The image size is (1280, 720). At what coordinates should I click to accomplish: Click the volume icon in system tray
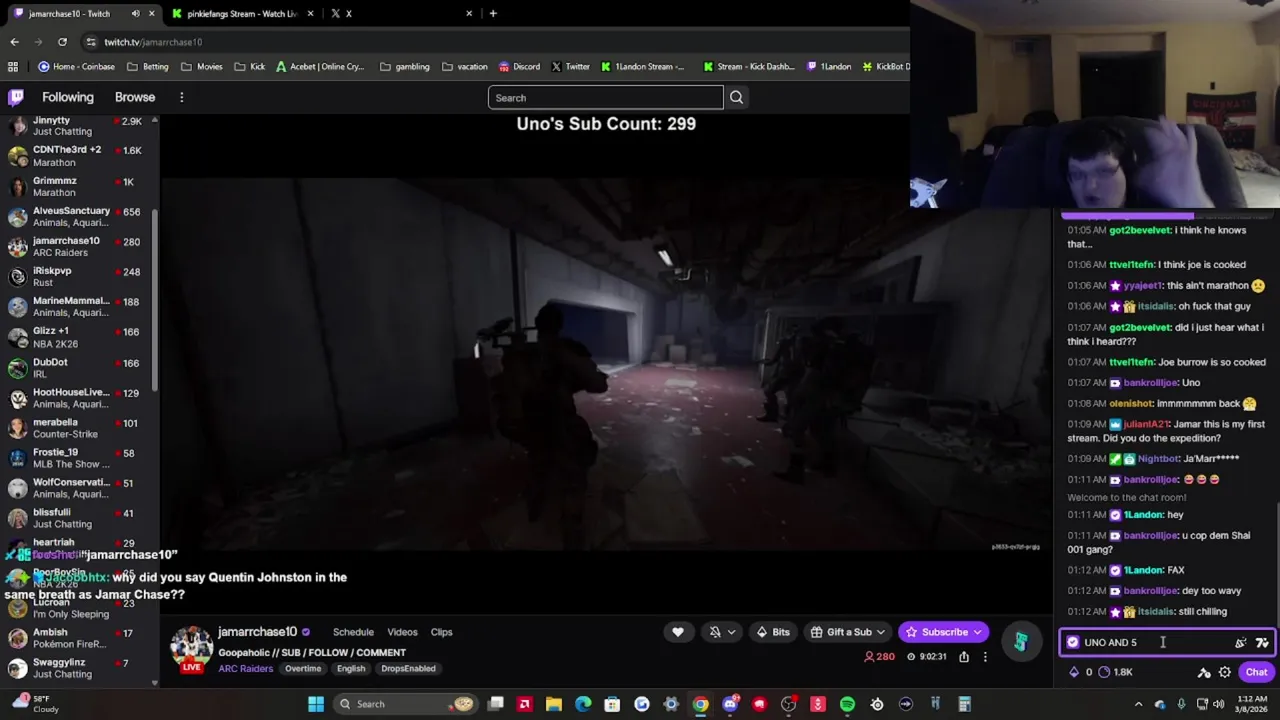(1218, 704)
